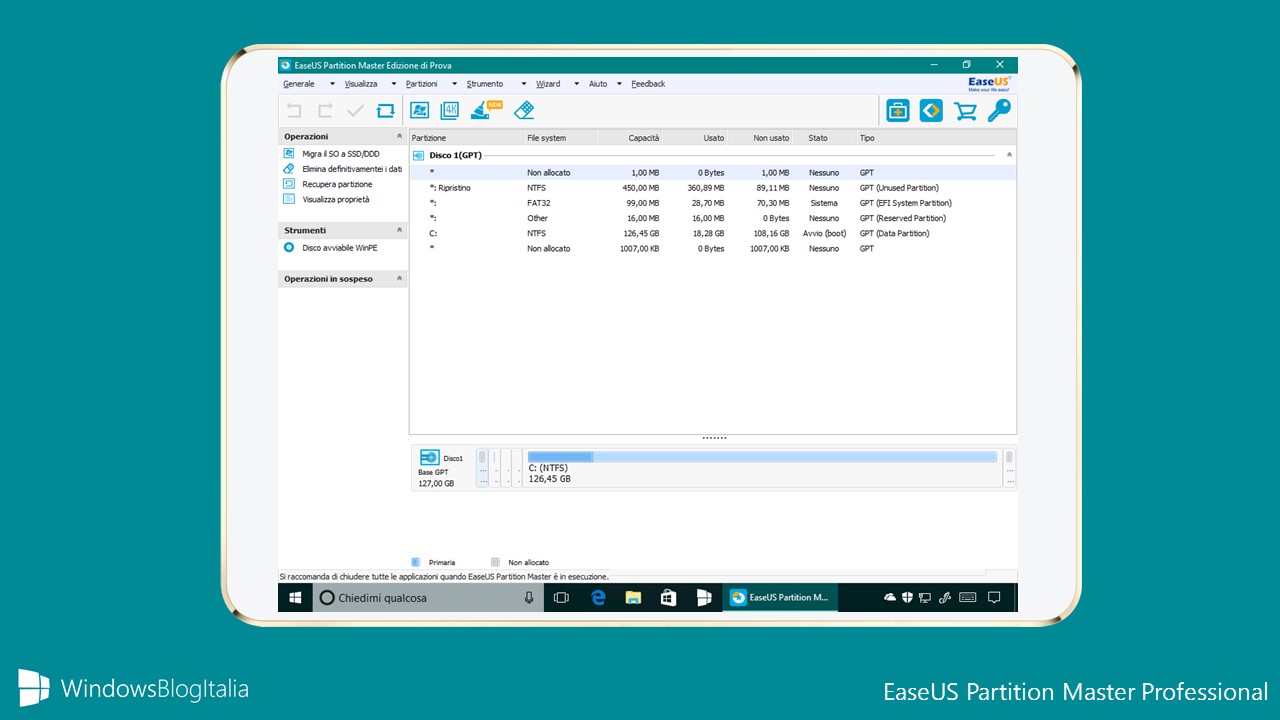
Task: Open the cleanup tool marked NEW
Action: [x=485, y=110]
